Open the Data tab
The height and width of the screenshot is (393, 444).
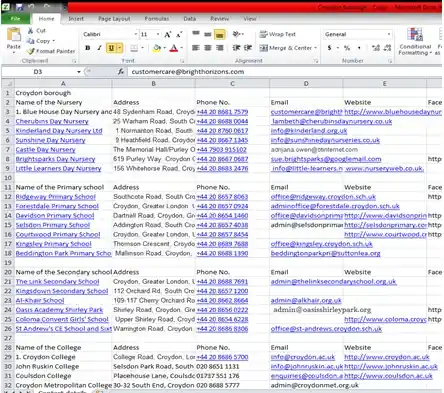[x=190, y=19]
